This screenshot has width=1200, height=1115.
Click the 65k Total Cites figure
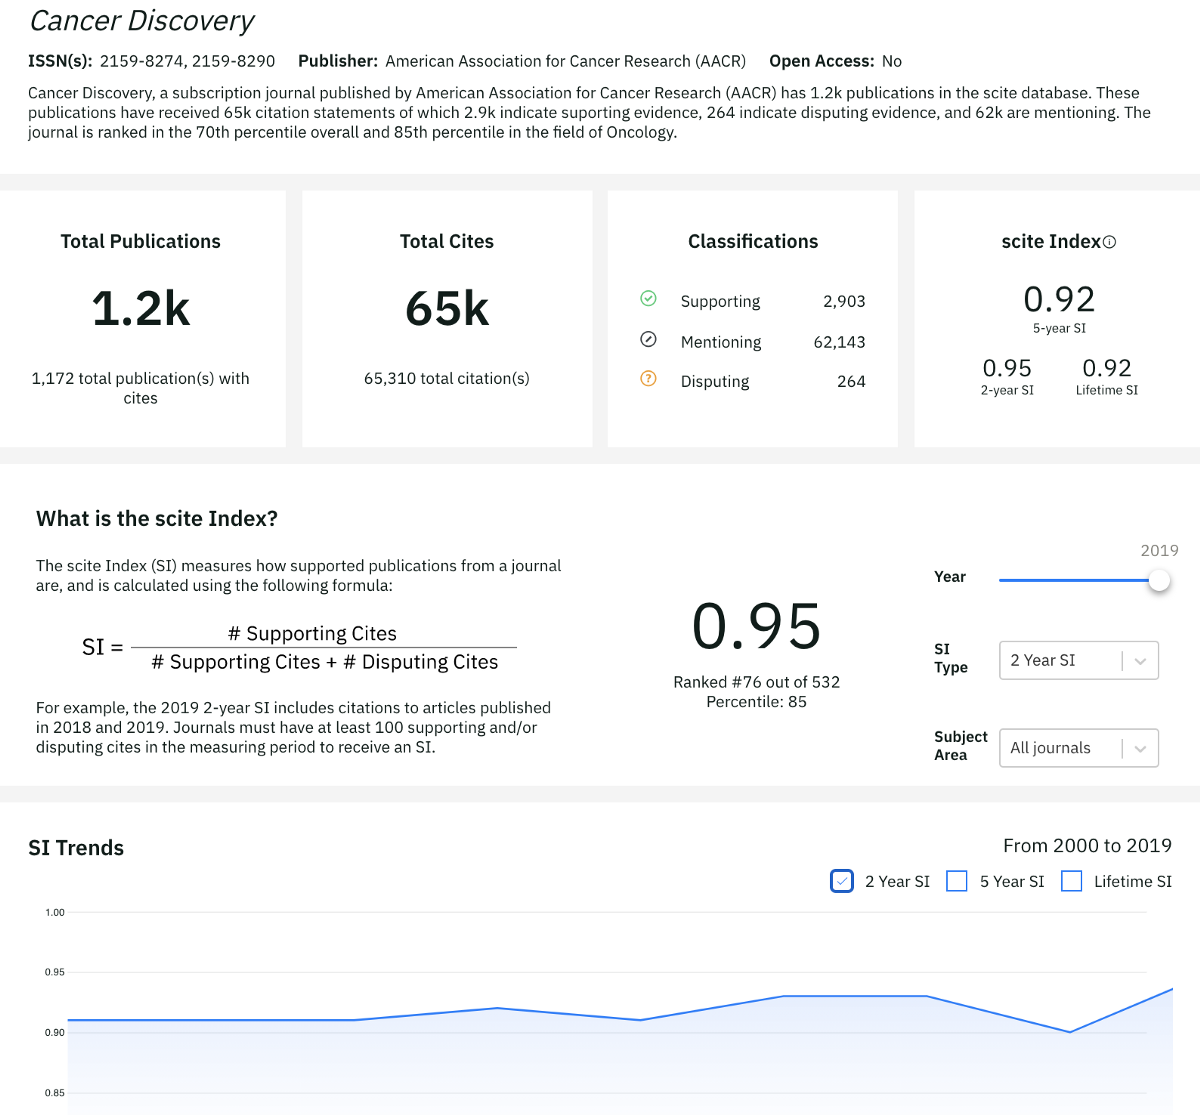447,309
